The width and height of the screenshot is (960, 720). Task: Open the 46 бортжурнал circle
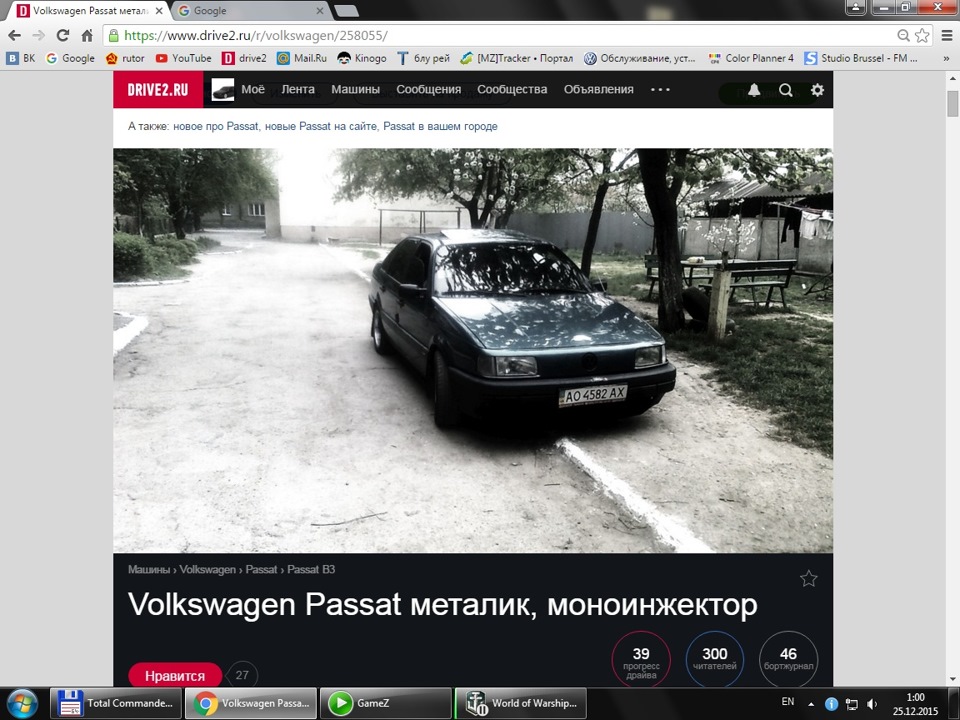(x=789, y=660)
